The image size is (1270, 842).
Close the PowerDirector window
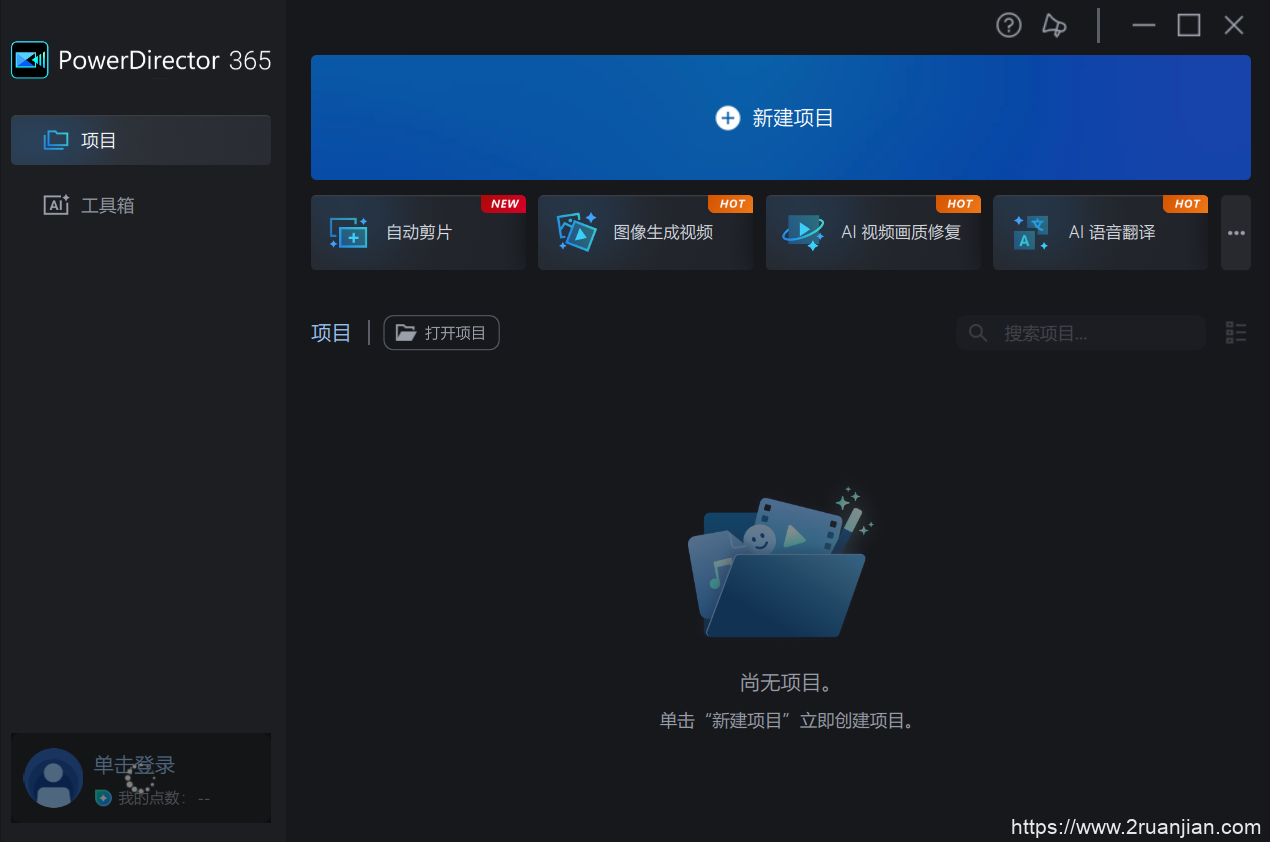1234,26
